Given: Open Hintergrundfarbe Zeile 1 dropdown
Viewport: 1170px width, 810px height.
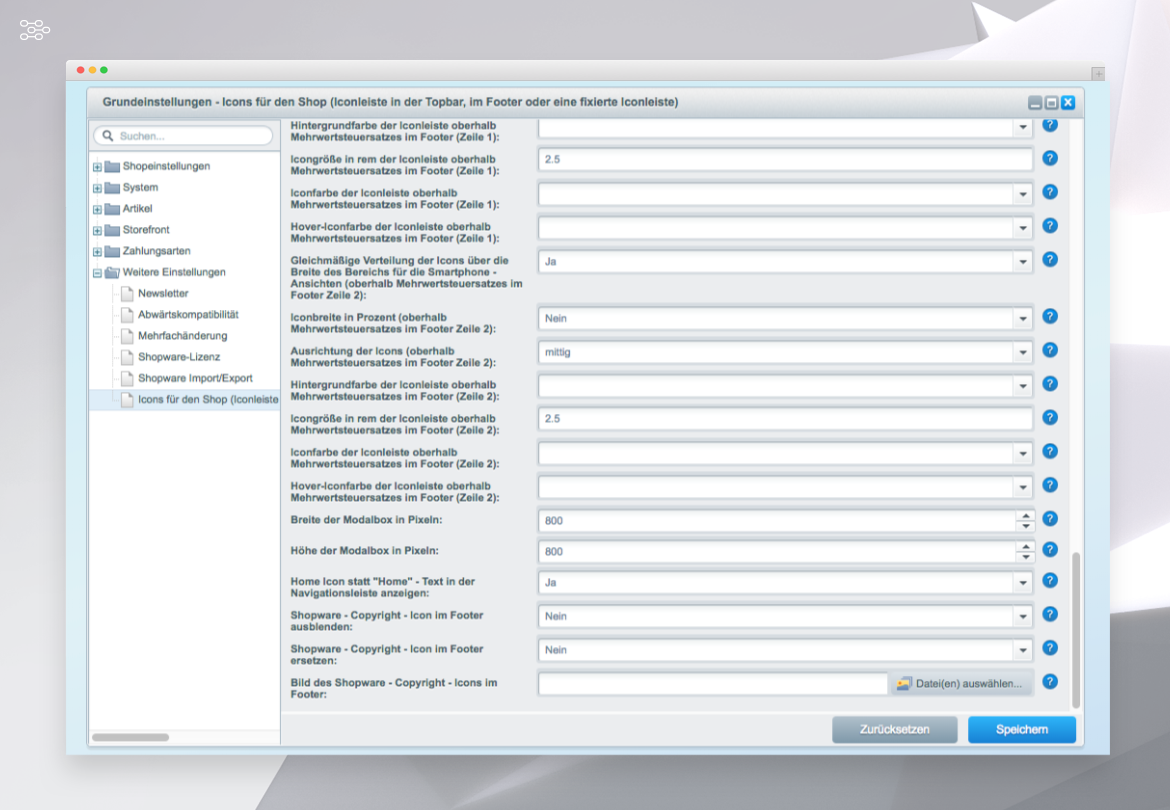Looking at the screenshot, I should pos(1023,128).
